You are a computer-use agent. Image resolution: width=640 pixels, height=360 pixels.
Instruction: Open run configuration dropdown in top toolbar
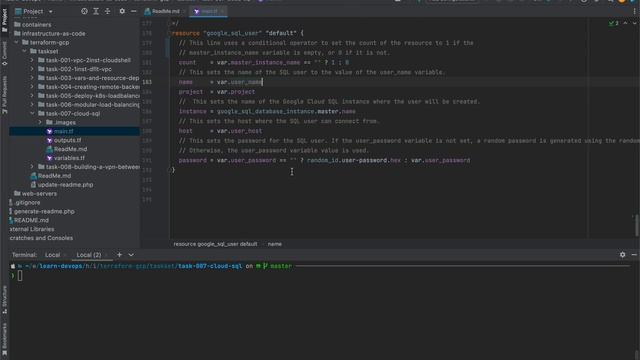[451, 1]
